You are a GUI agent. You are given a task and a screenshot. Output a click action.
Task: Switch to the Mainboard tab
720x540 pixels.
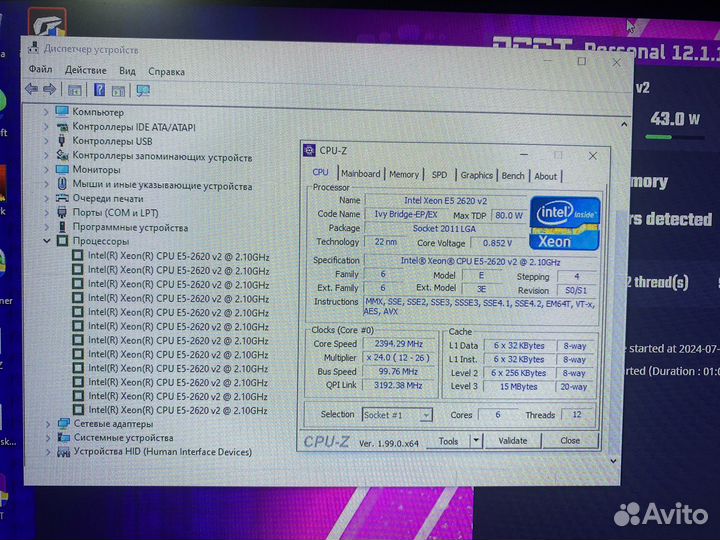pos(360,175)
